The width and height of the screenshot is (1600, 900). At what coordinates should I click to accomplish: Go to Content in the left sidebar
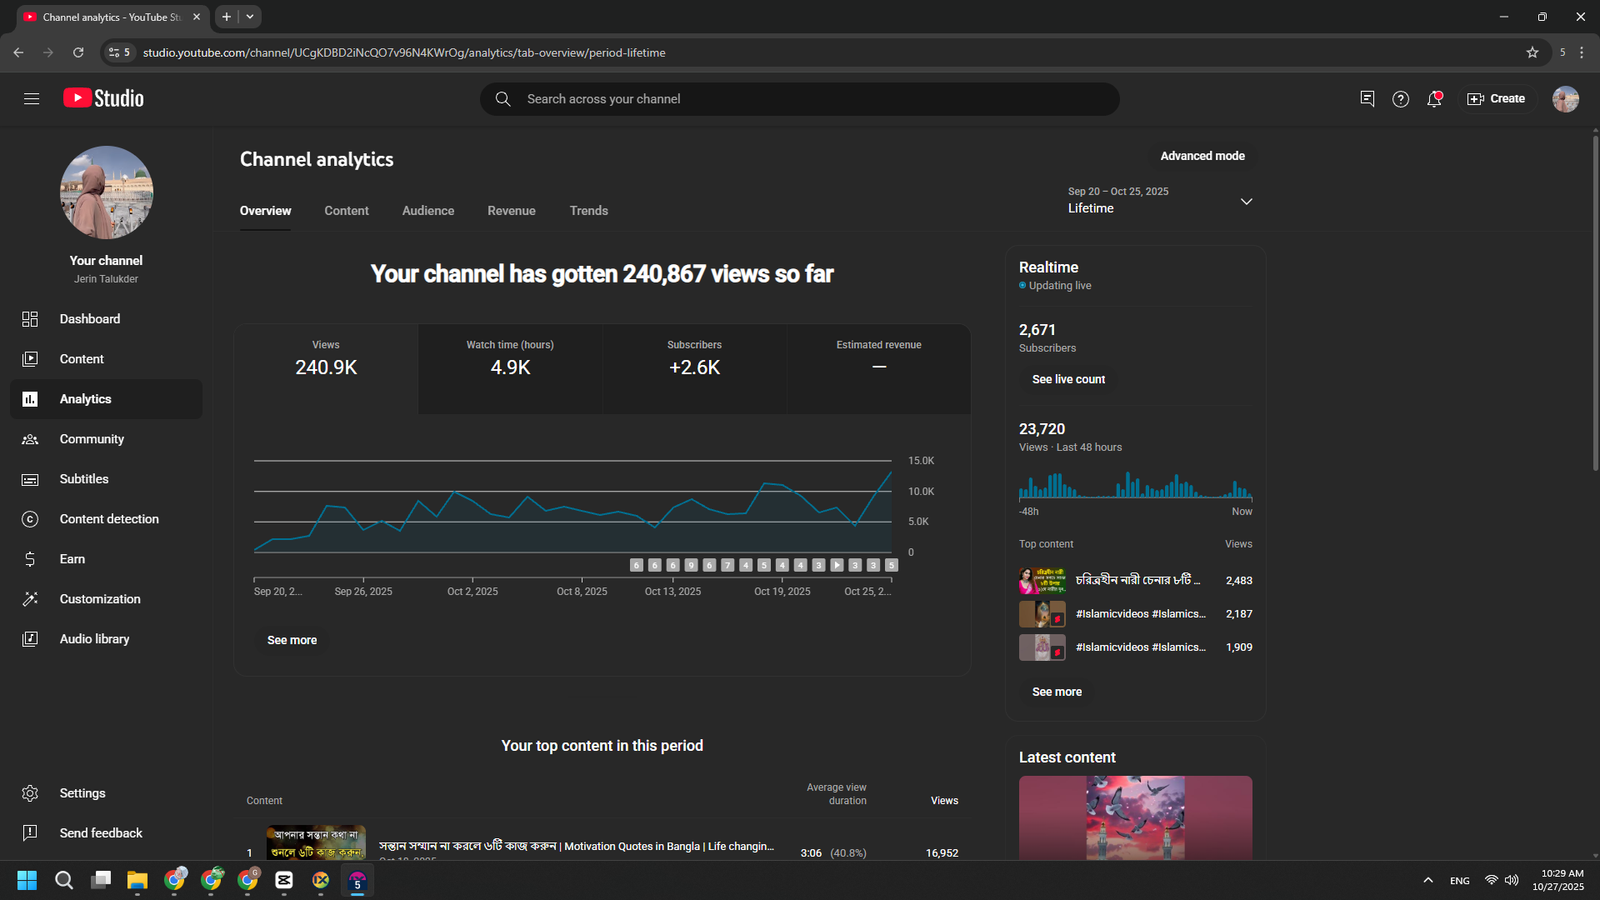106,359
